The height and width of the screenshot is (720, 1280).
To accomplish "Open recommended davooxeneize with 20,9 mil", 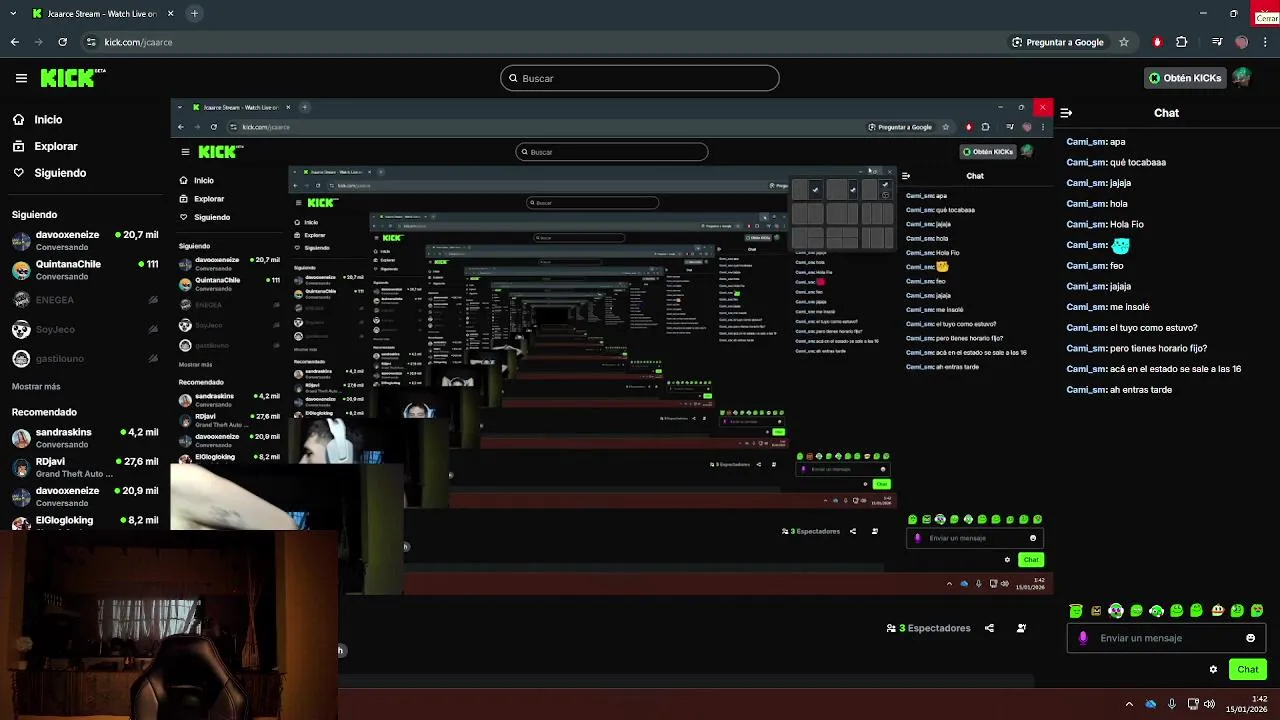I will click(85, 496).
